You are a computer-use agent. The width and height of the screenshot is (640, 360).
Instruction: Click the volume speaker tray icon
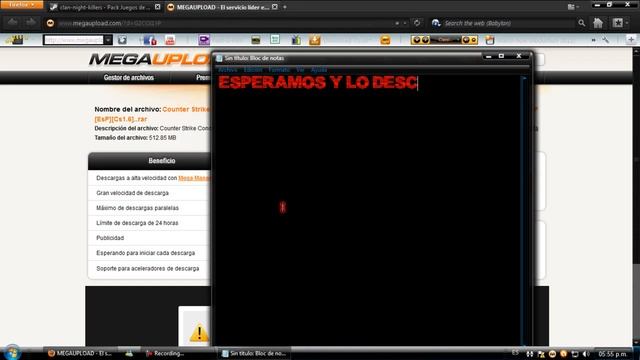tap(586, 354)
